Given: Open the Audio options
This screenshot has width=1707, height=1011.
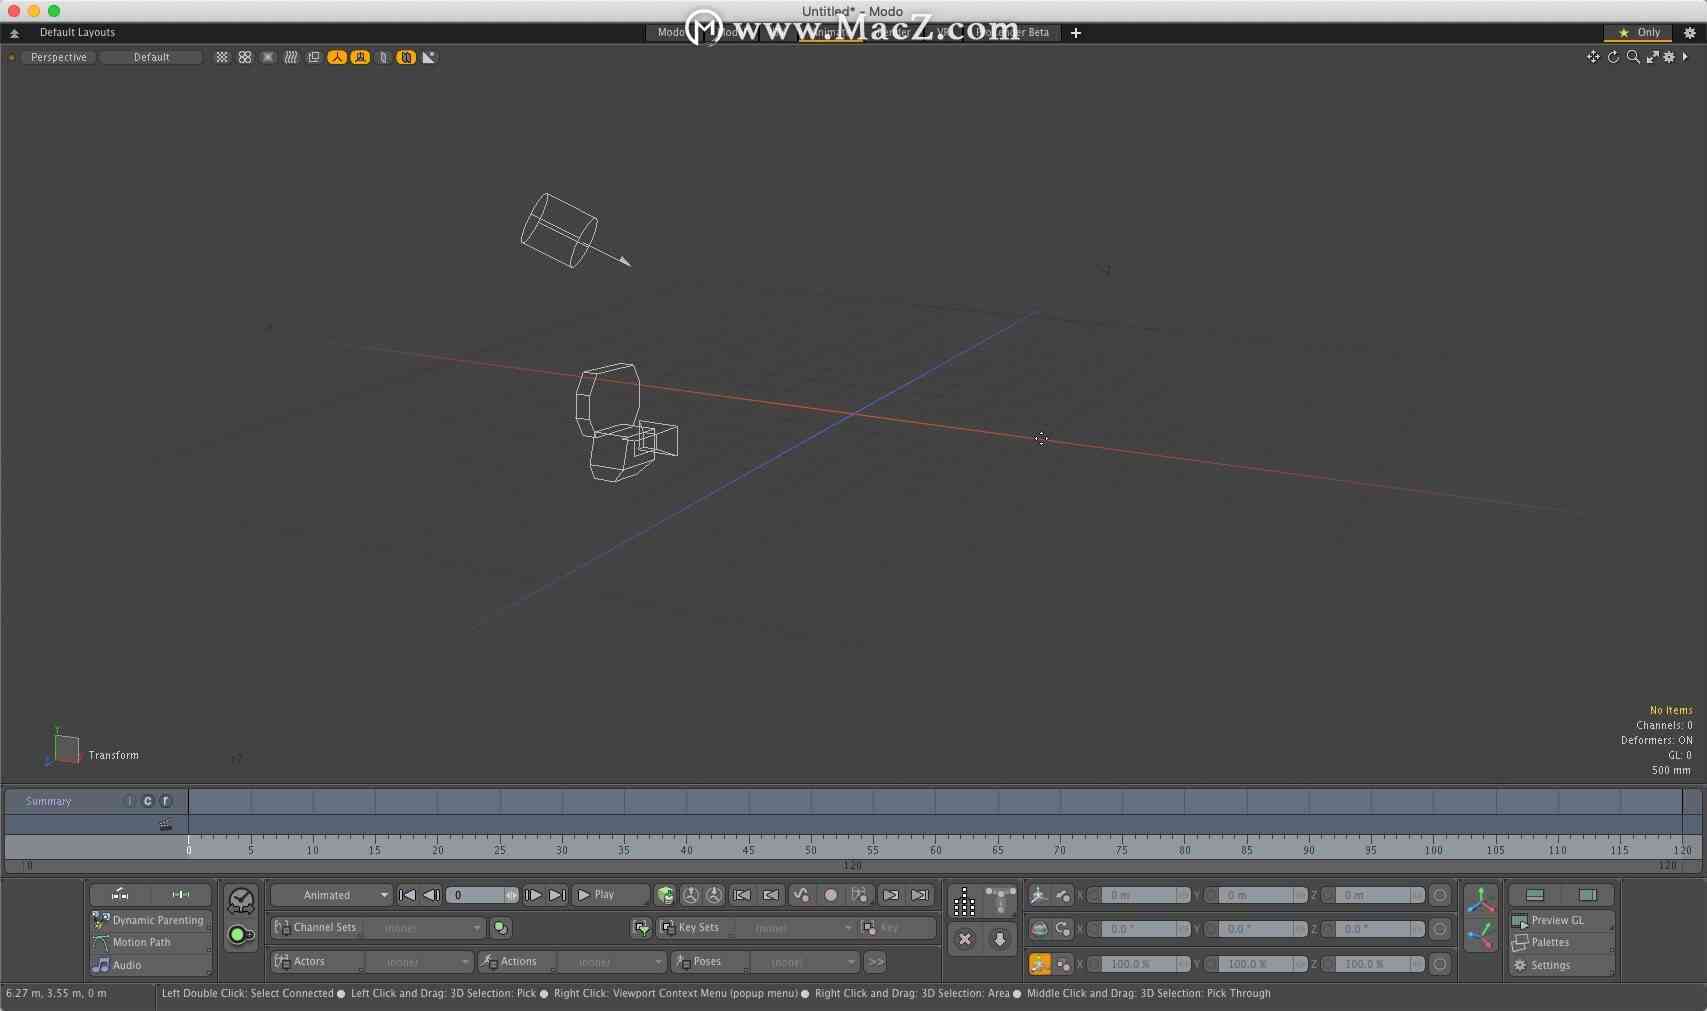Looking at the screenshot, I should (x=150, y=965).
